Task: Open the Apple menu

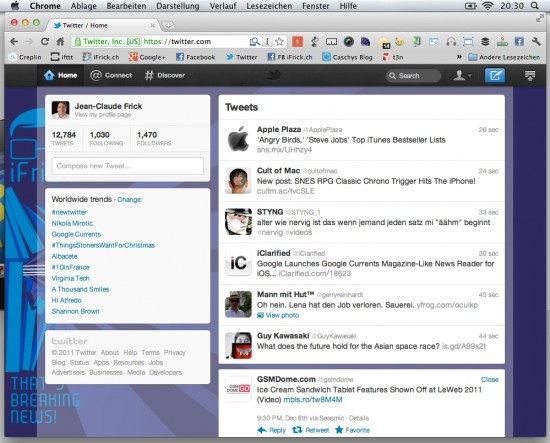Action: pyautogui.click(x=15, y=6)
